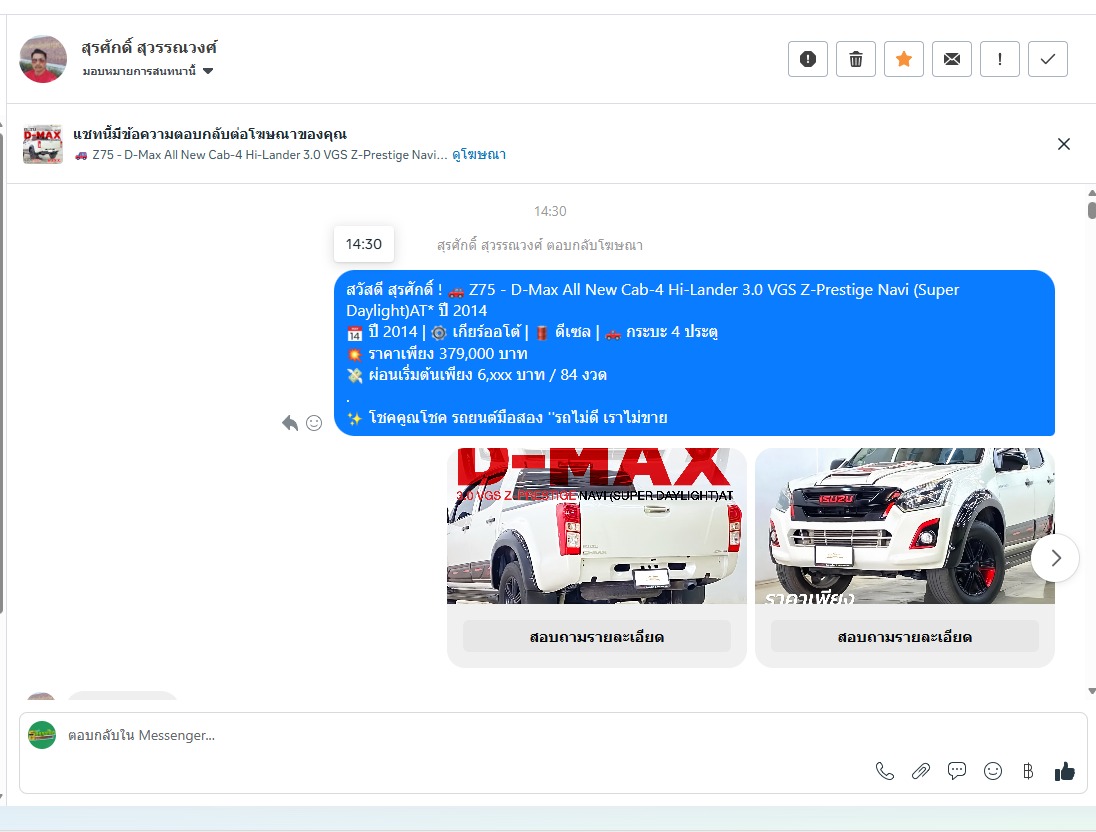
Task: Click สอบถามรายละเอียด under front car image
Action: coord(904,637)
